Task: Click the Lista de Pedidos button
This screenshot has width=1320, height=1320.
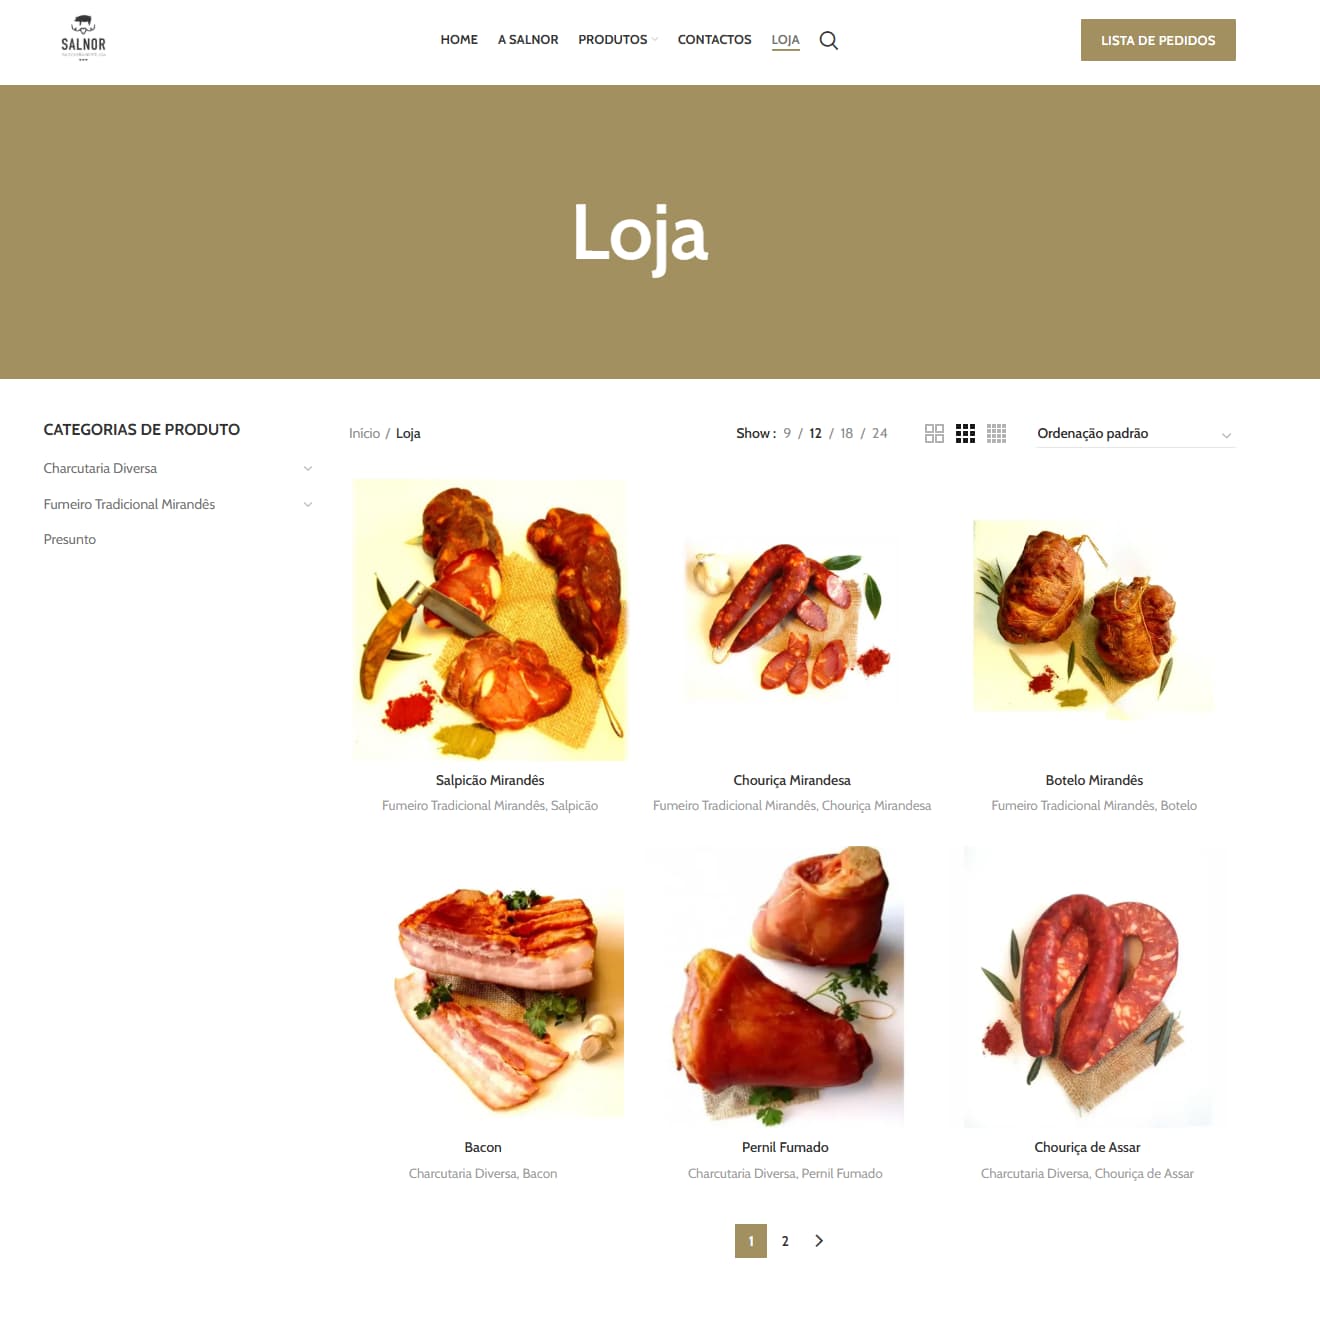Action: pos(1158,40)
